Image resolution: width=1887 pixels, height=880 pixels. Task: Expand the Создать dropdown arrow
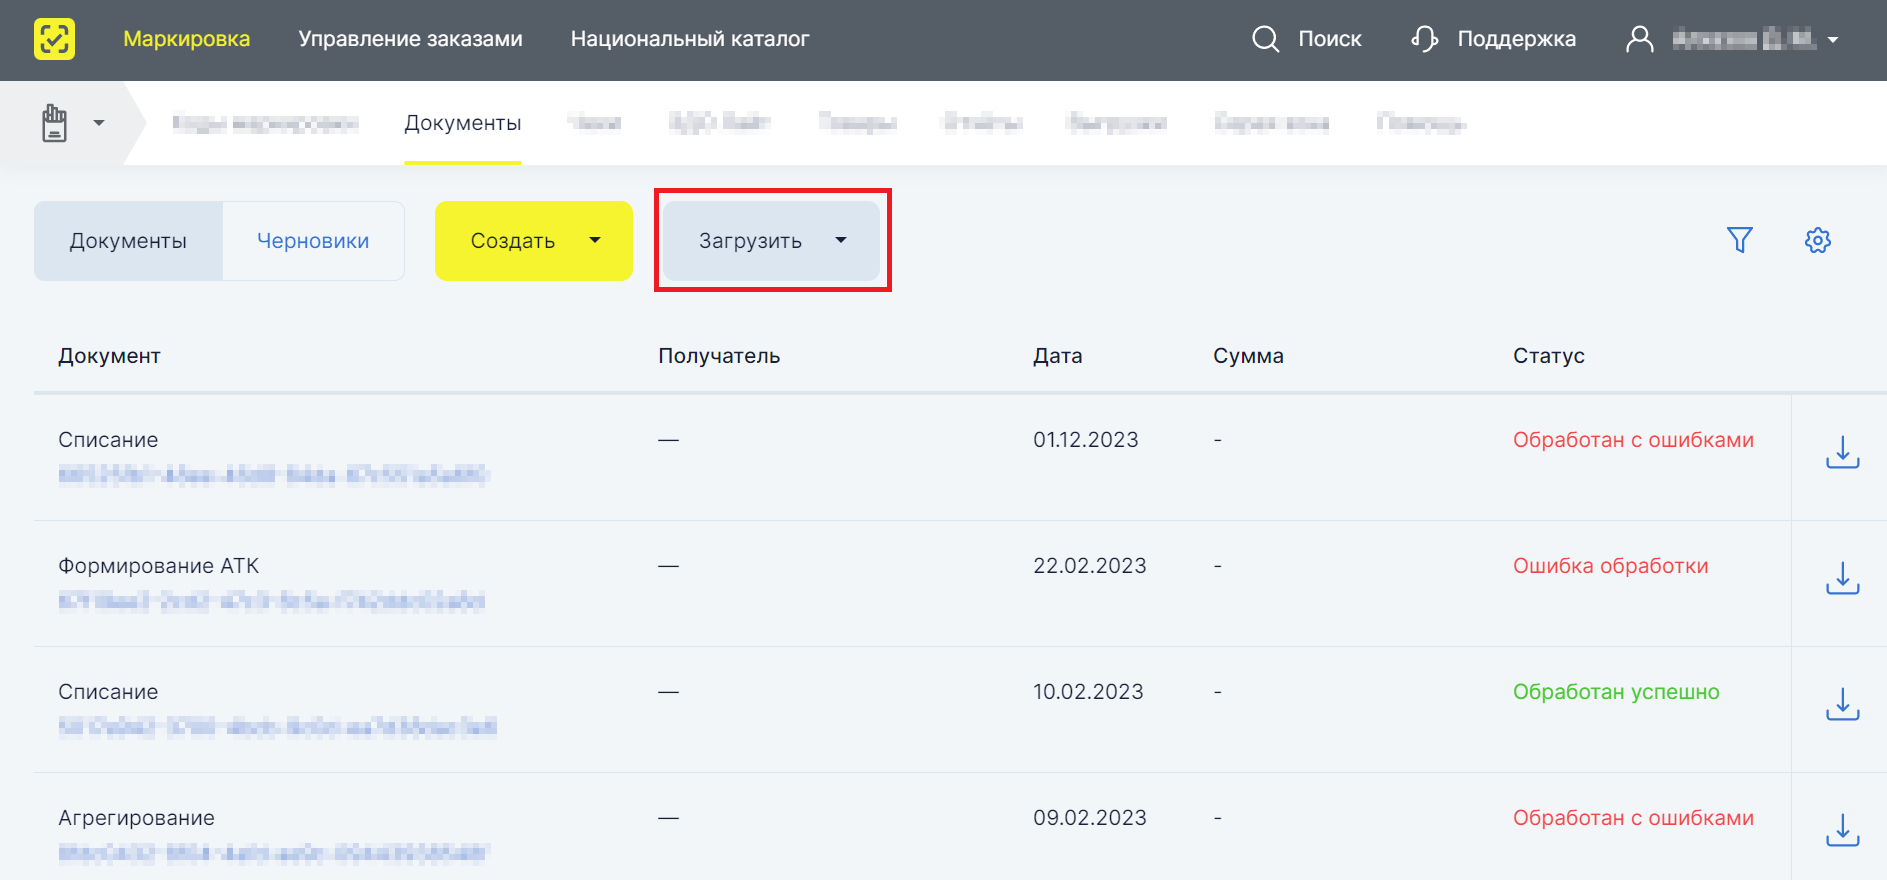[595, 240]
